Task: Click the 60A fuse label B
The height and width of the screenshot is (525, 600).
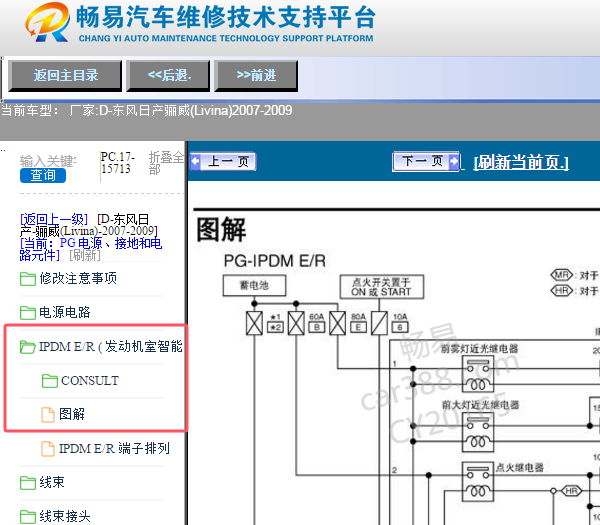Action: coord(316,323)
